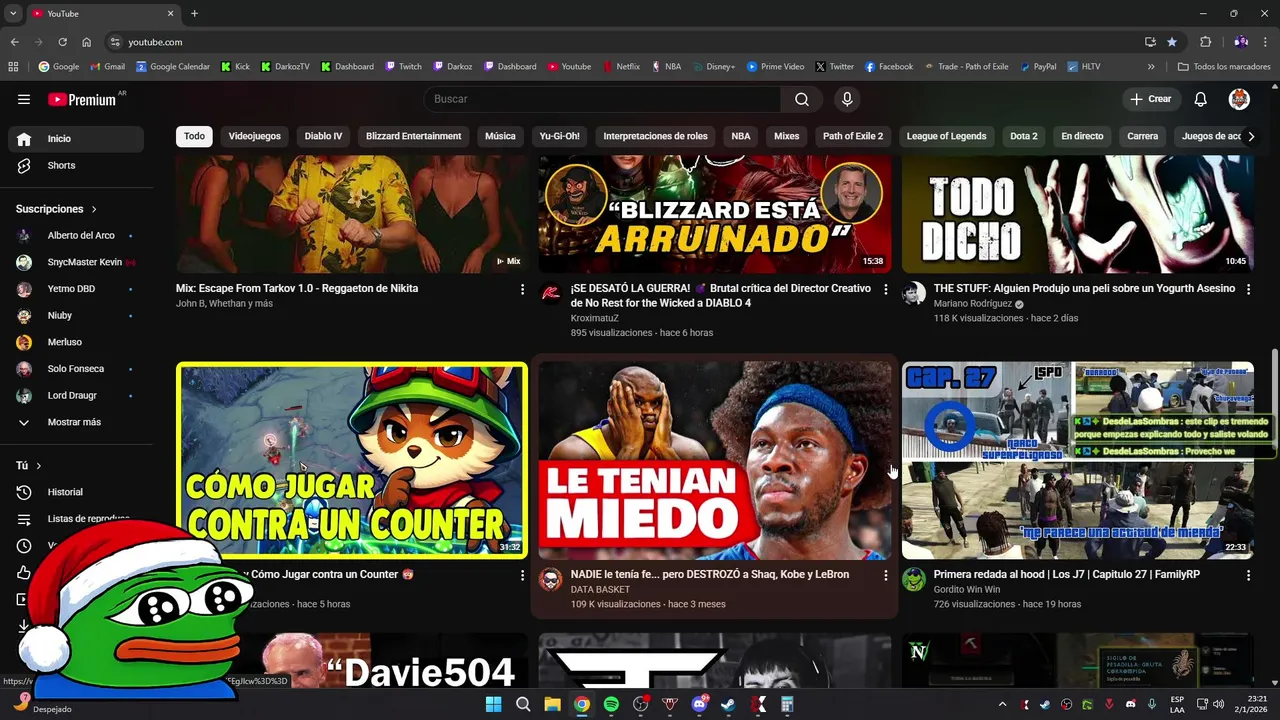Screen dimensions: 1280x720
Task: Go to Inicio in the sidebar
Action: tap(76, 139)
